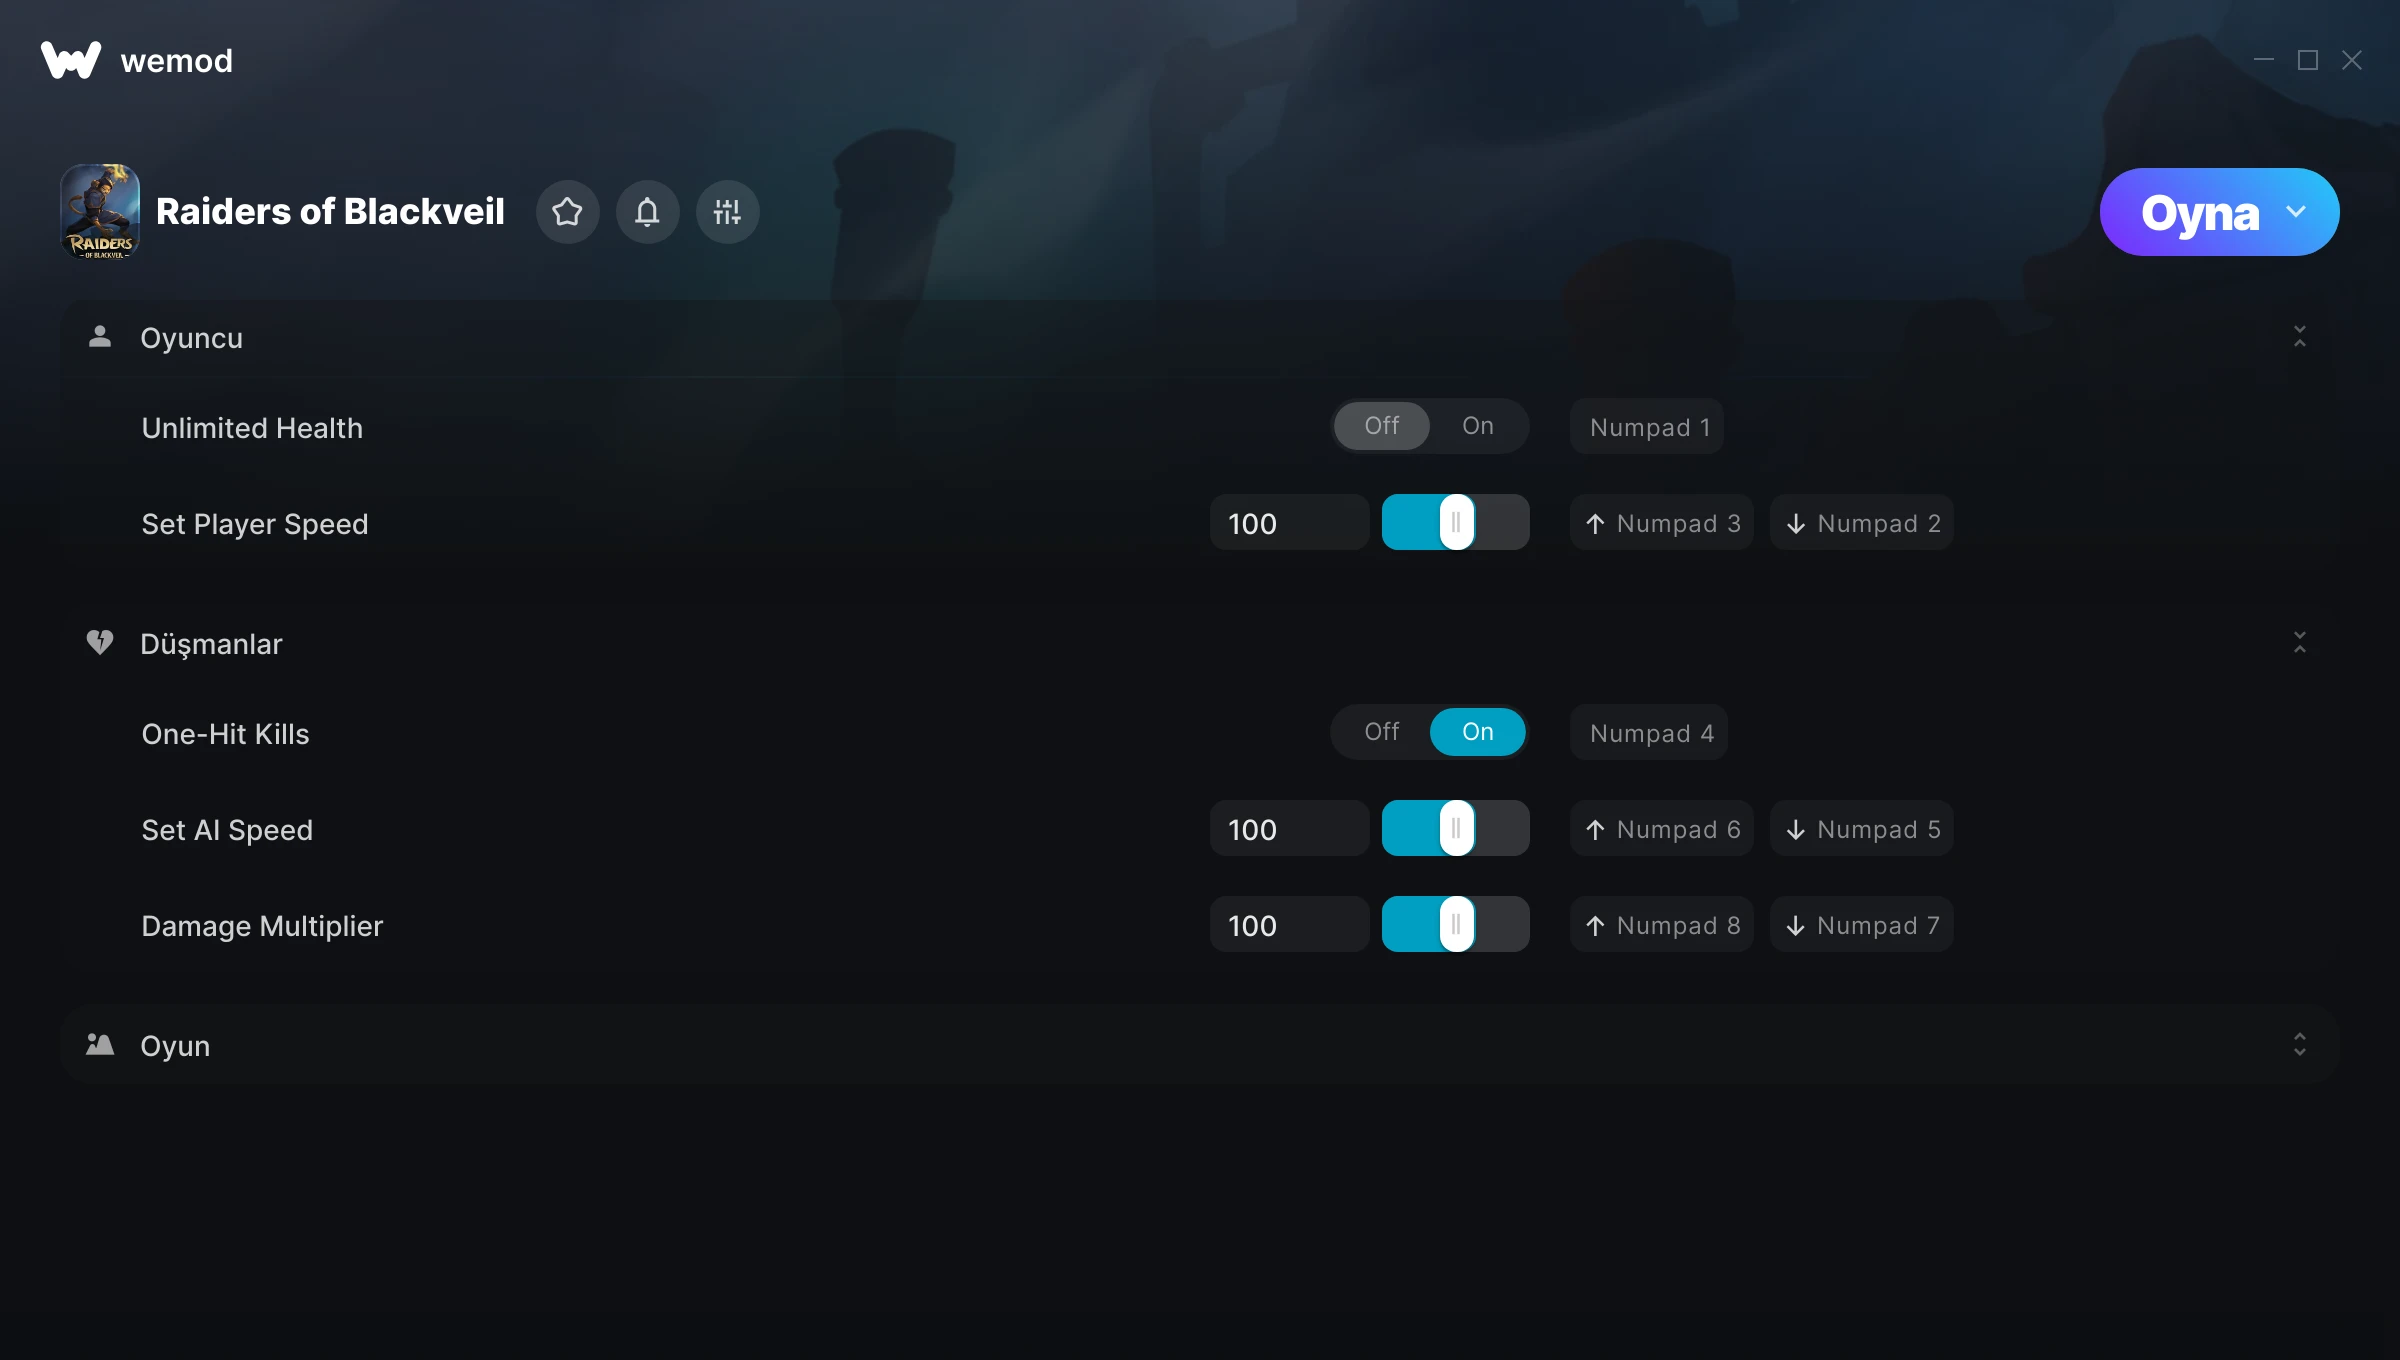Viewport: 2400px width, 1360px height.
Task: Favorite the game with the star icon
Action: pyautogui.click(x=567, y=212)
